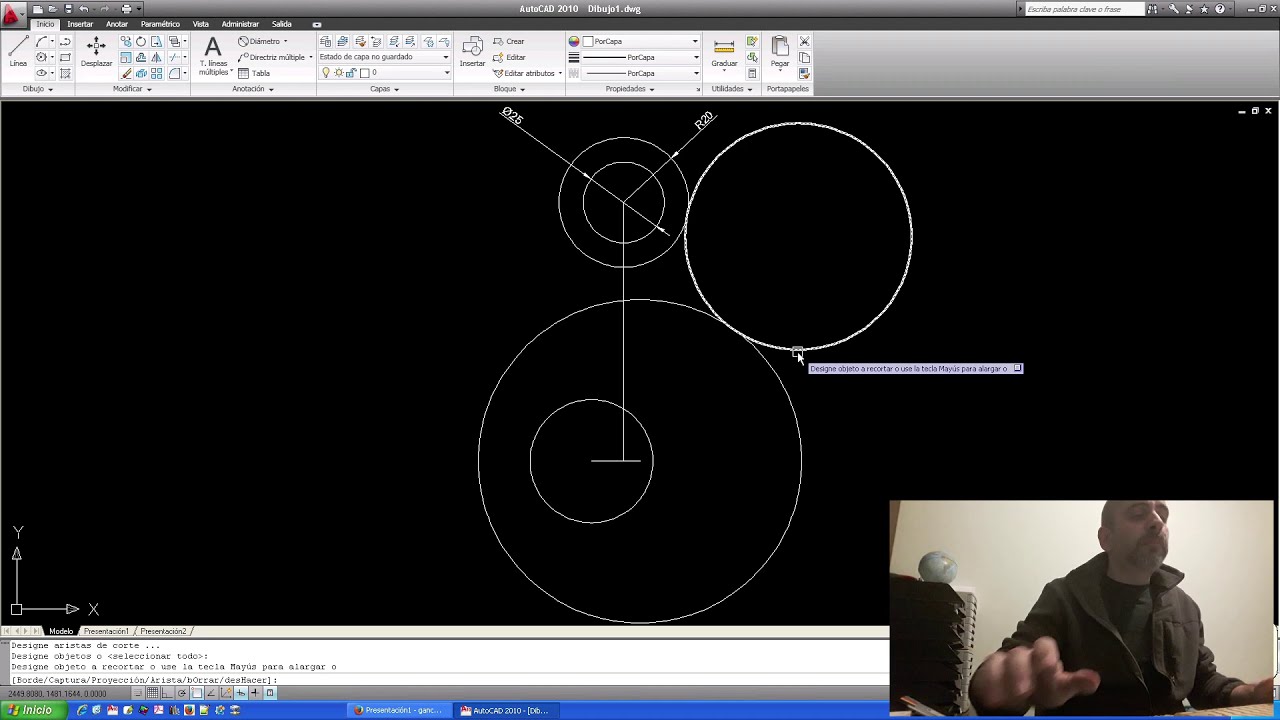The image size is (1280, 720).
Task: Open the Editar atributos dropdown
Action: click(561, 73)
